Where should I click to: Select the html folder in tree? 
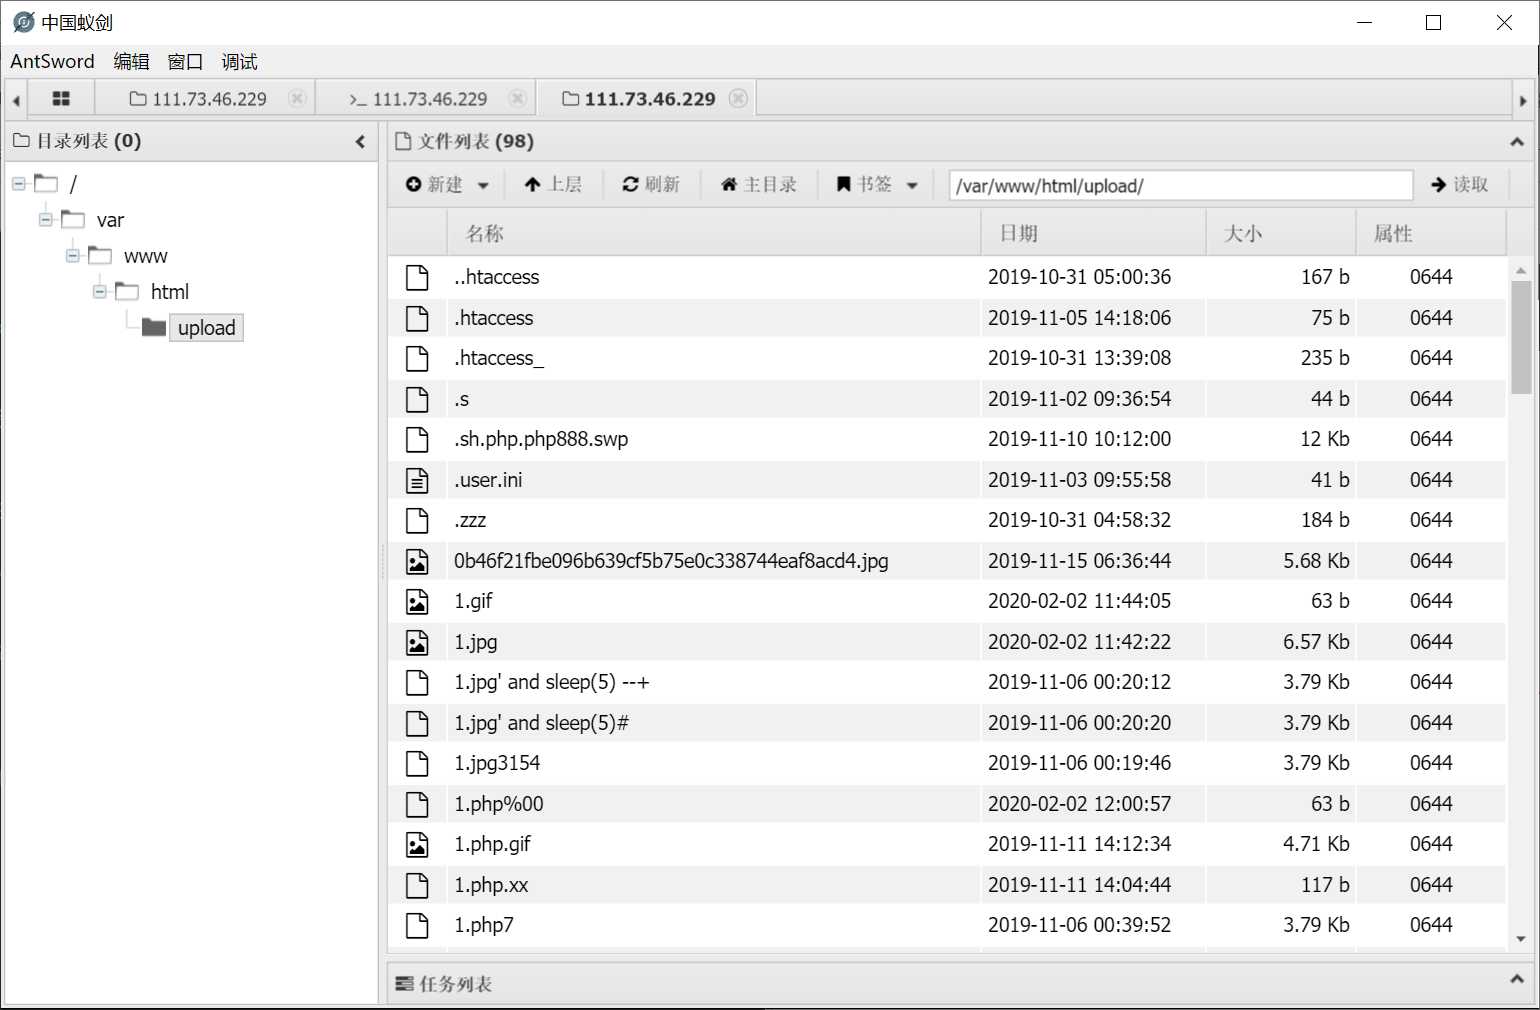pyautogui.click(x=169, y=292)
